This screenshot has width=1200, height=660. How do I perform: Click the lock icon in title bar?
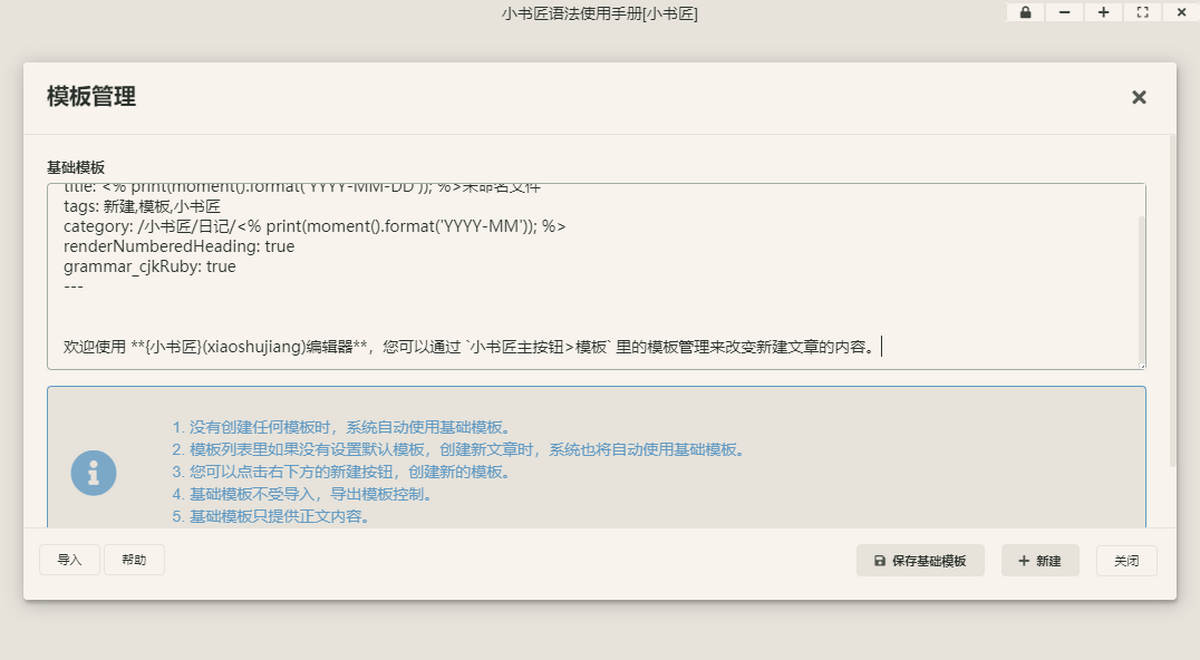1025,13
